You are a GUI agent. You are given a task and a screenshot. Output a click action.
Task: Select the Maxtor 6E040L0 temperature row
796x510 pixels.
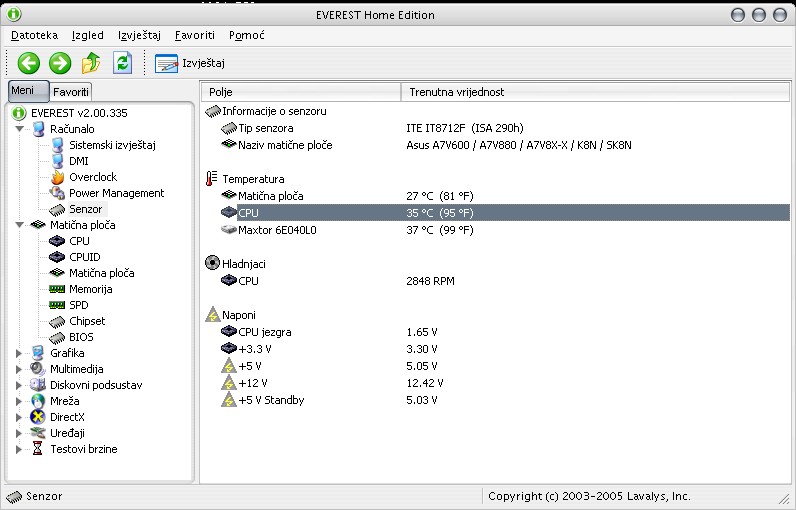(x=277, y=229)
